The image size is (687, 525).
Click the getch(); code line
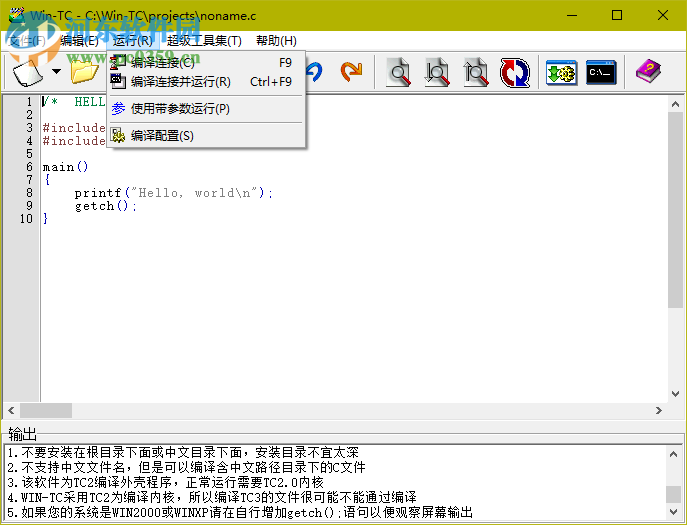pos(106,206)
